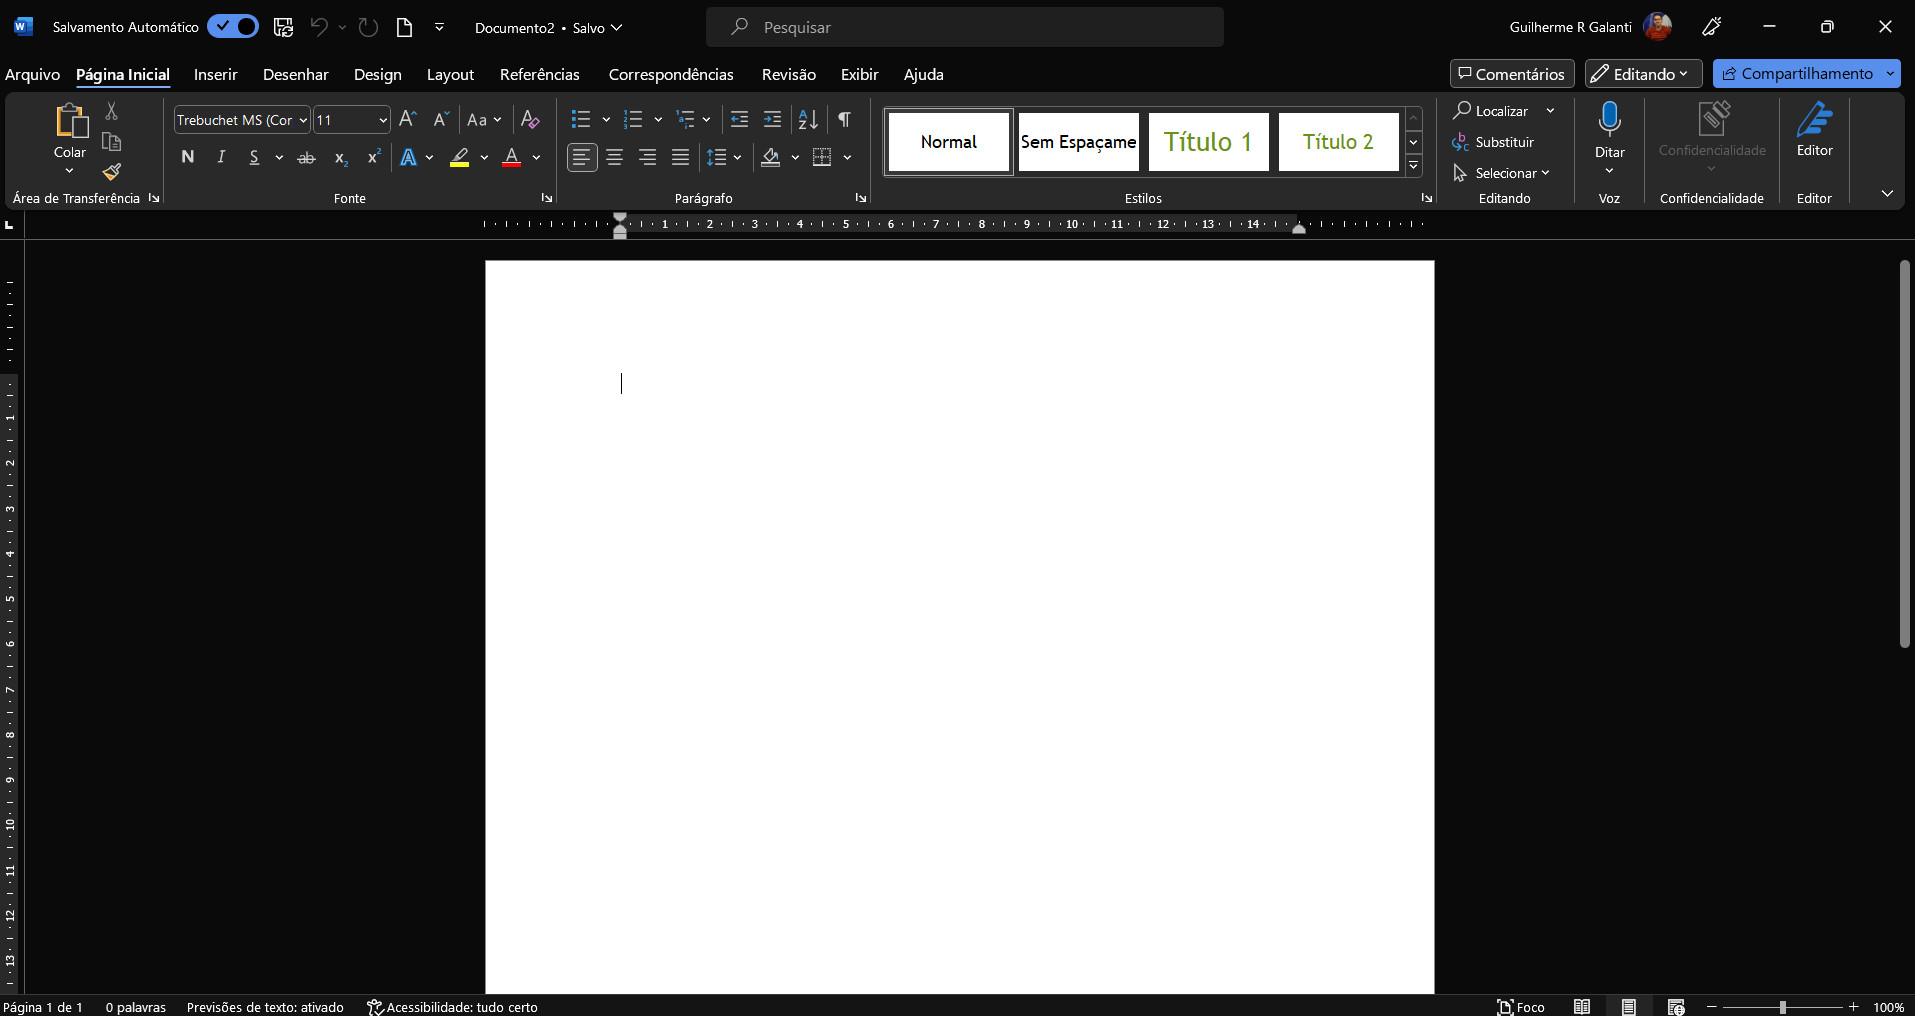Viewport: 1915px width, 1016px height.
Task: Apply the Título 1 style
Action: click(x=1208, y=142)
